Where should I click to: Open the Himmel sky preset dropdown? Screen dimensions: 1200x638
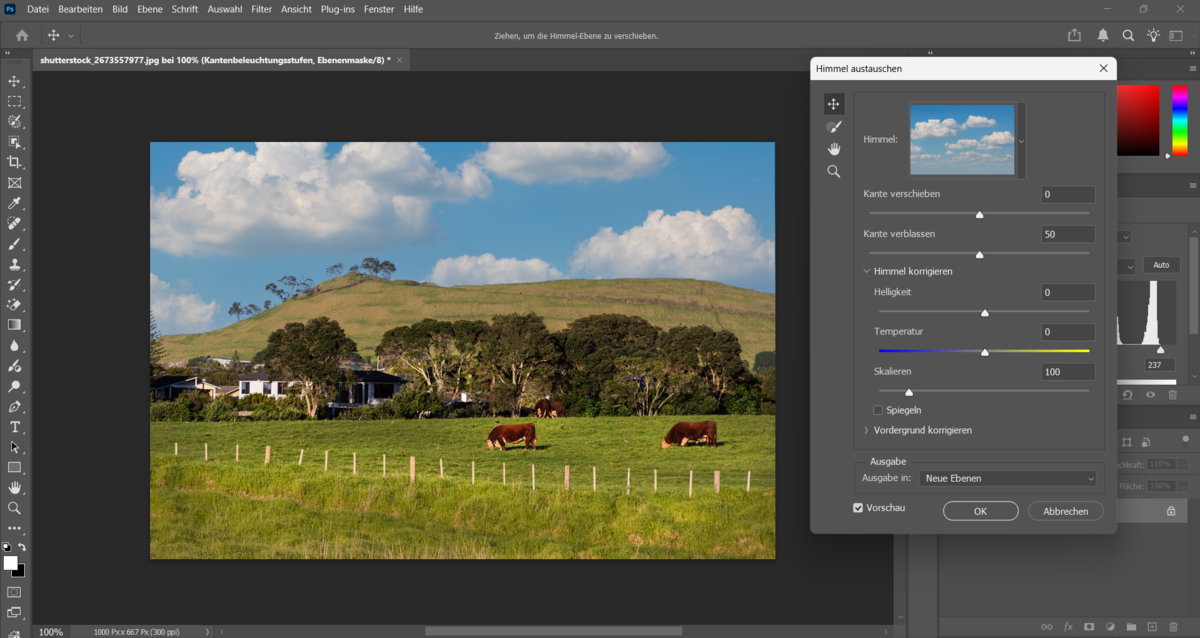(1019, 140)
